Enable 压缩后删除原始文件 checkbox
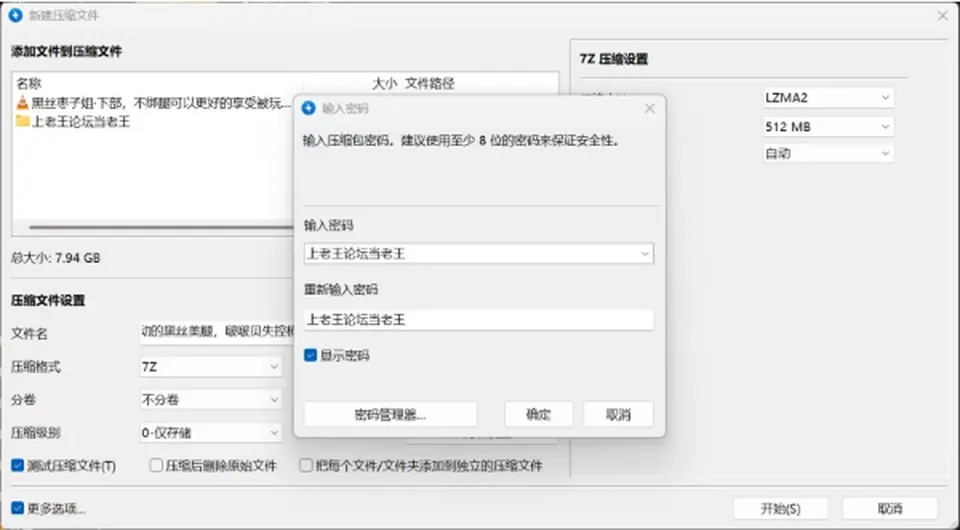The height and width of the screenshot is (530, 960). coord(156,466)
